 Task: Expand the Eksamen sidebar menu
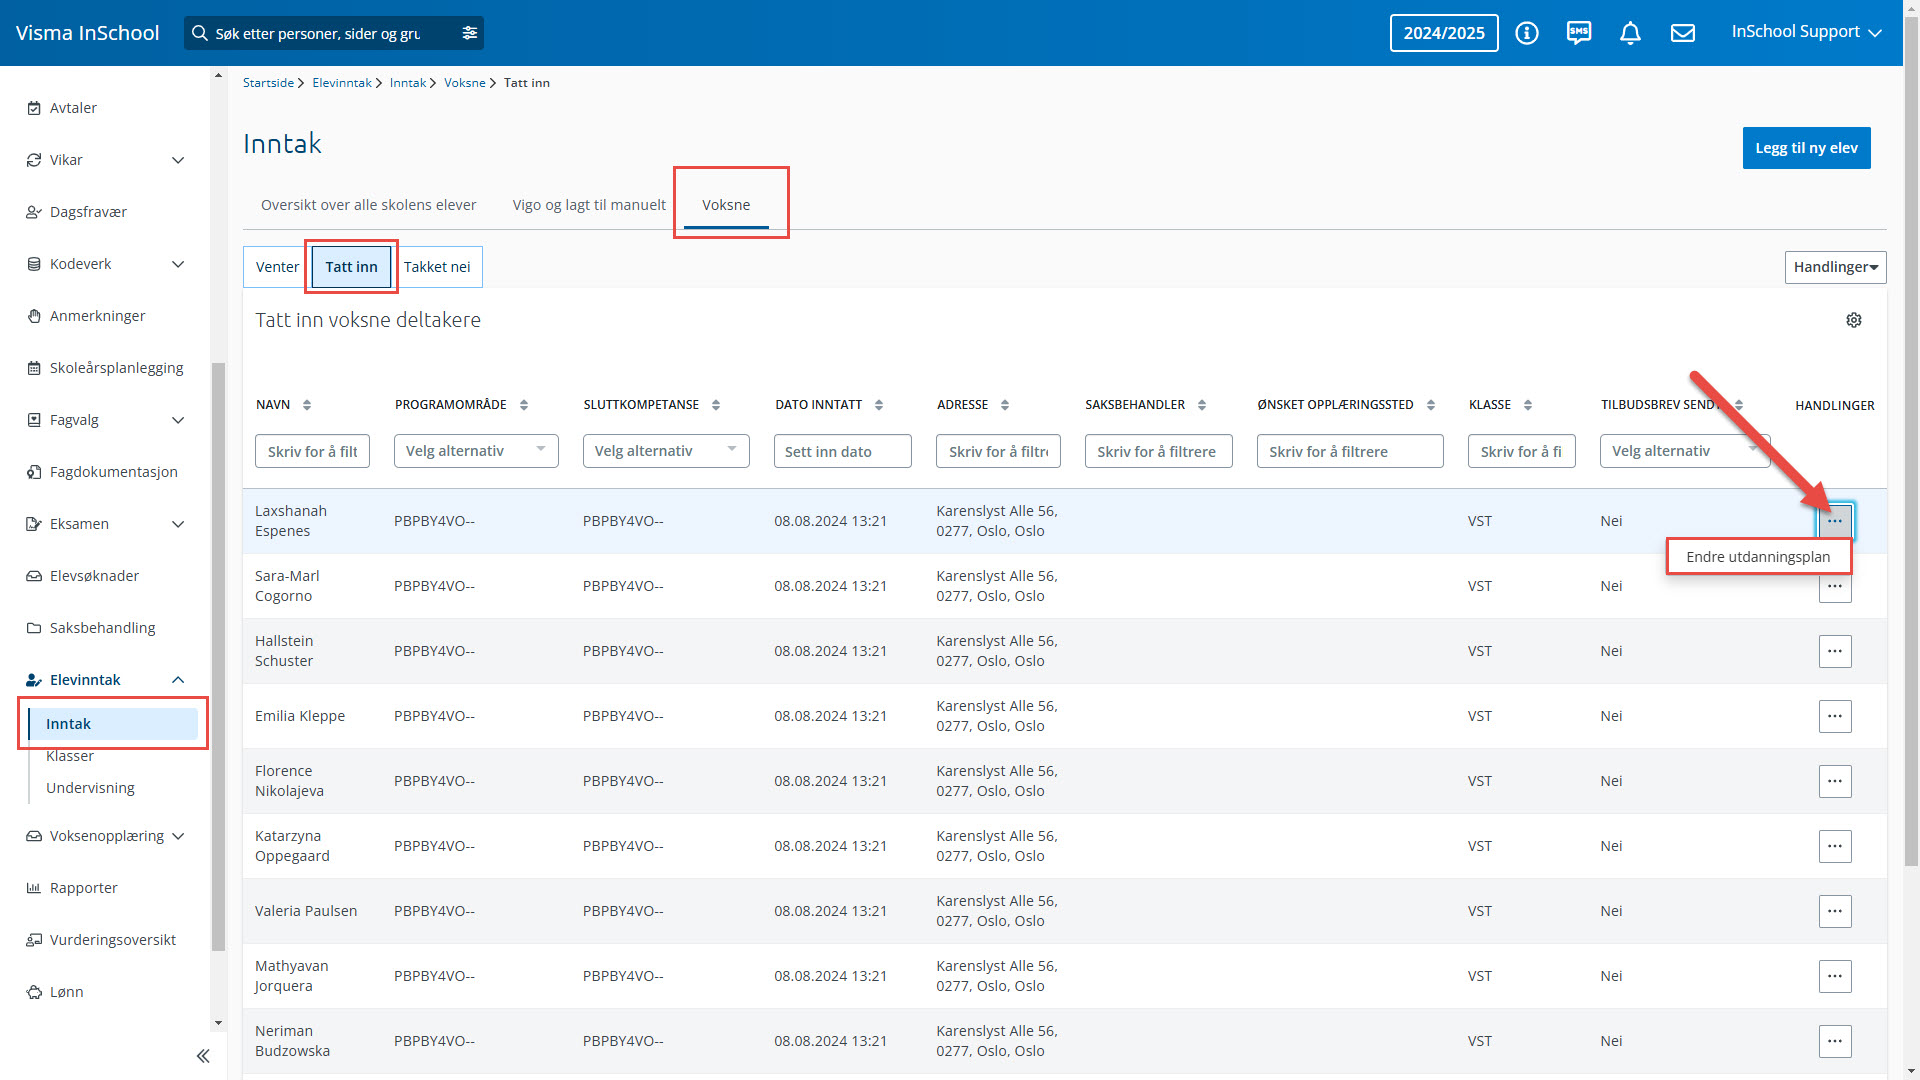tap(178, 524)
